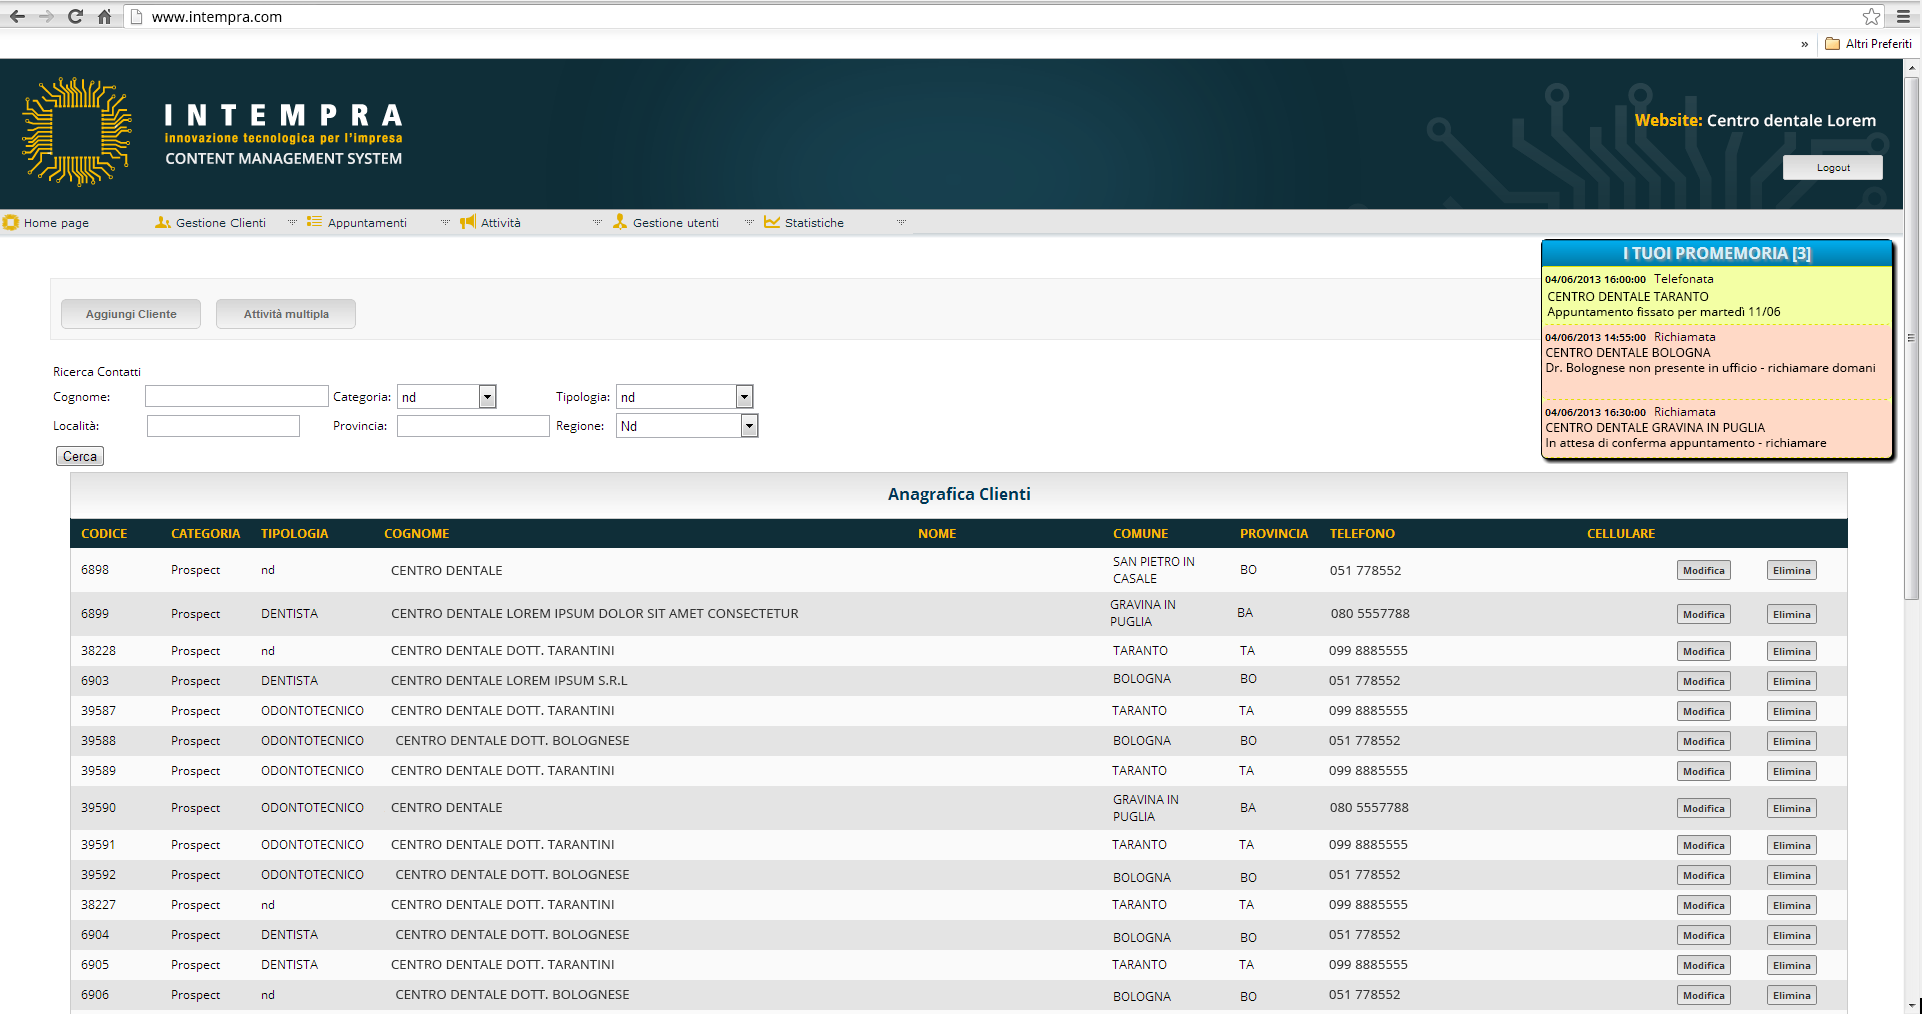Click the Cerca search button
The height and width of the screenshot is (1014, 1922).
80,456
